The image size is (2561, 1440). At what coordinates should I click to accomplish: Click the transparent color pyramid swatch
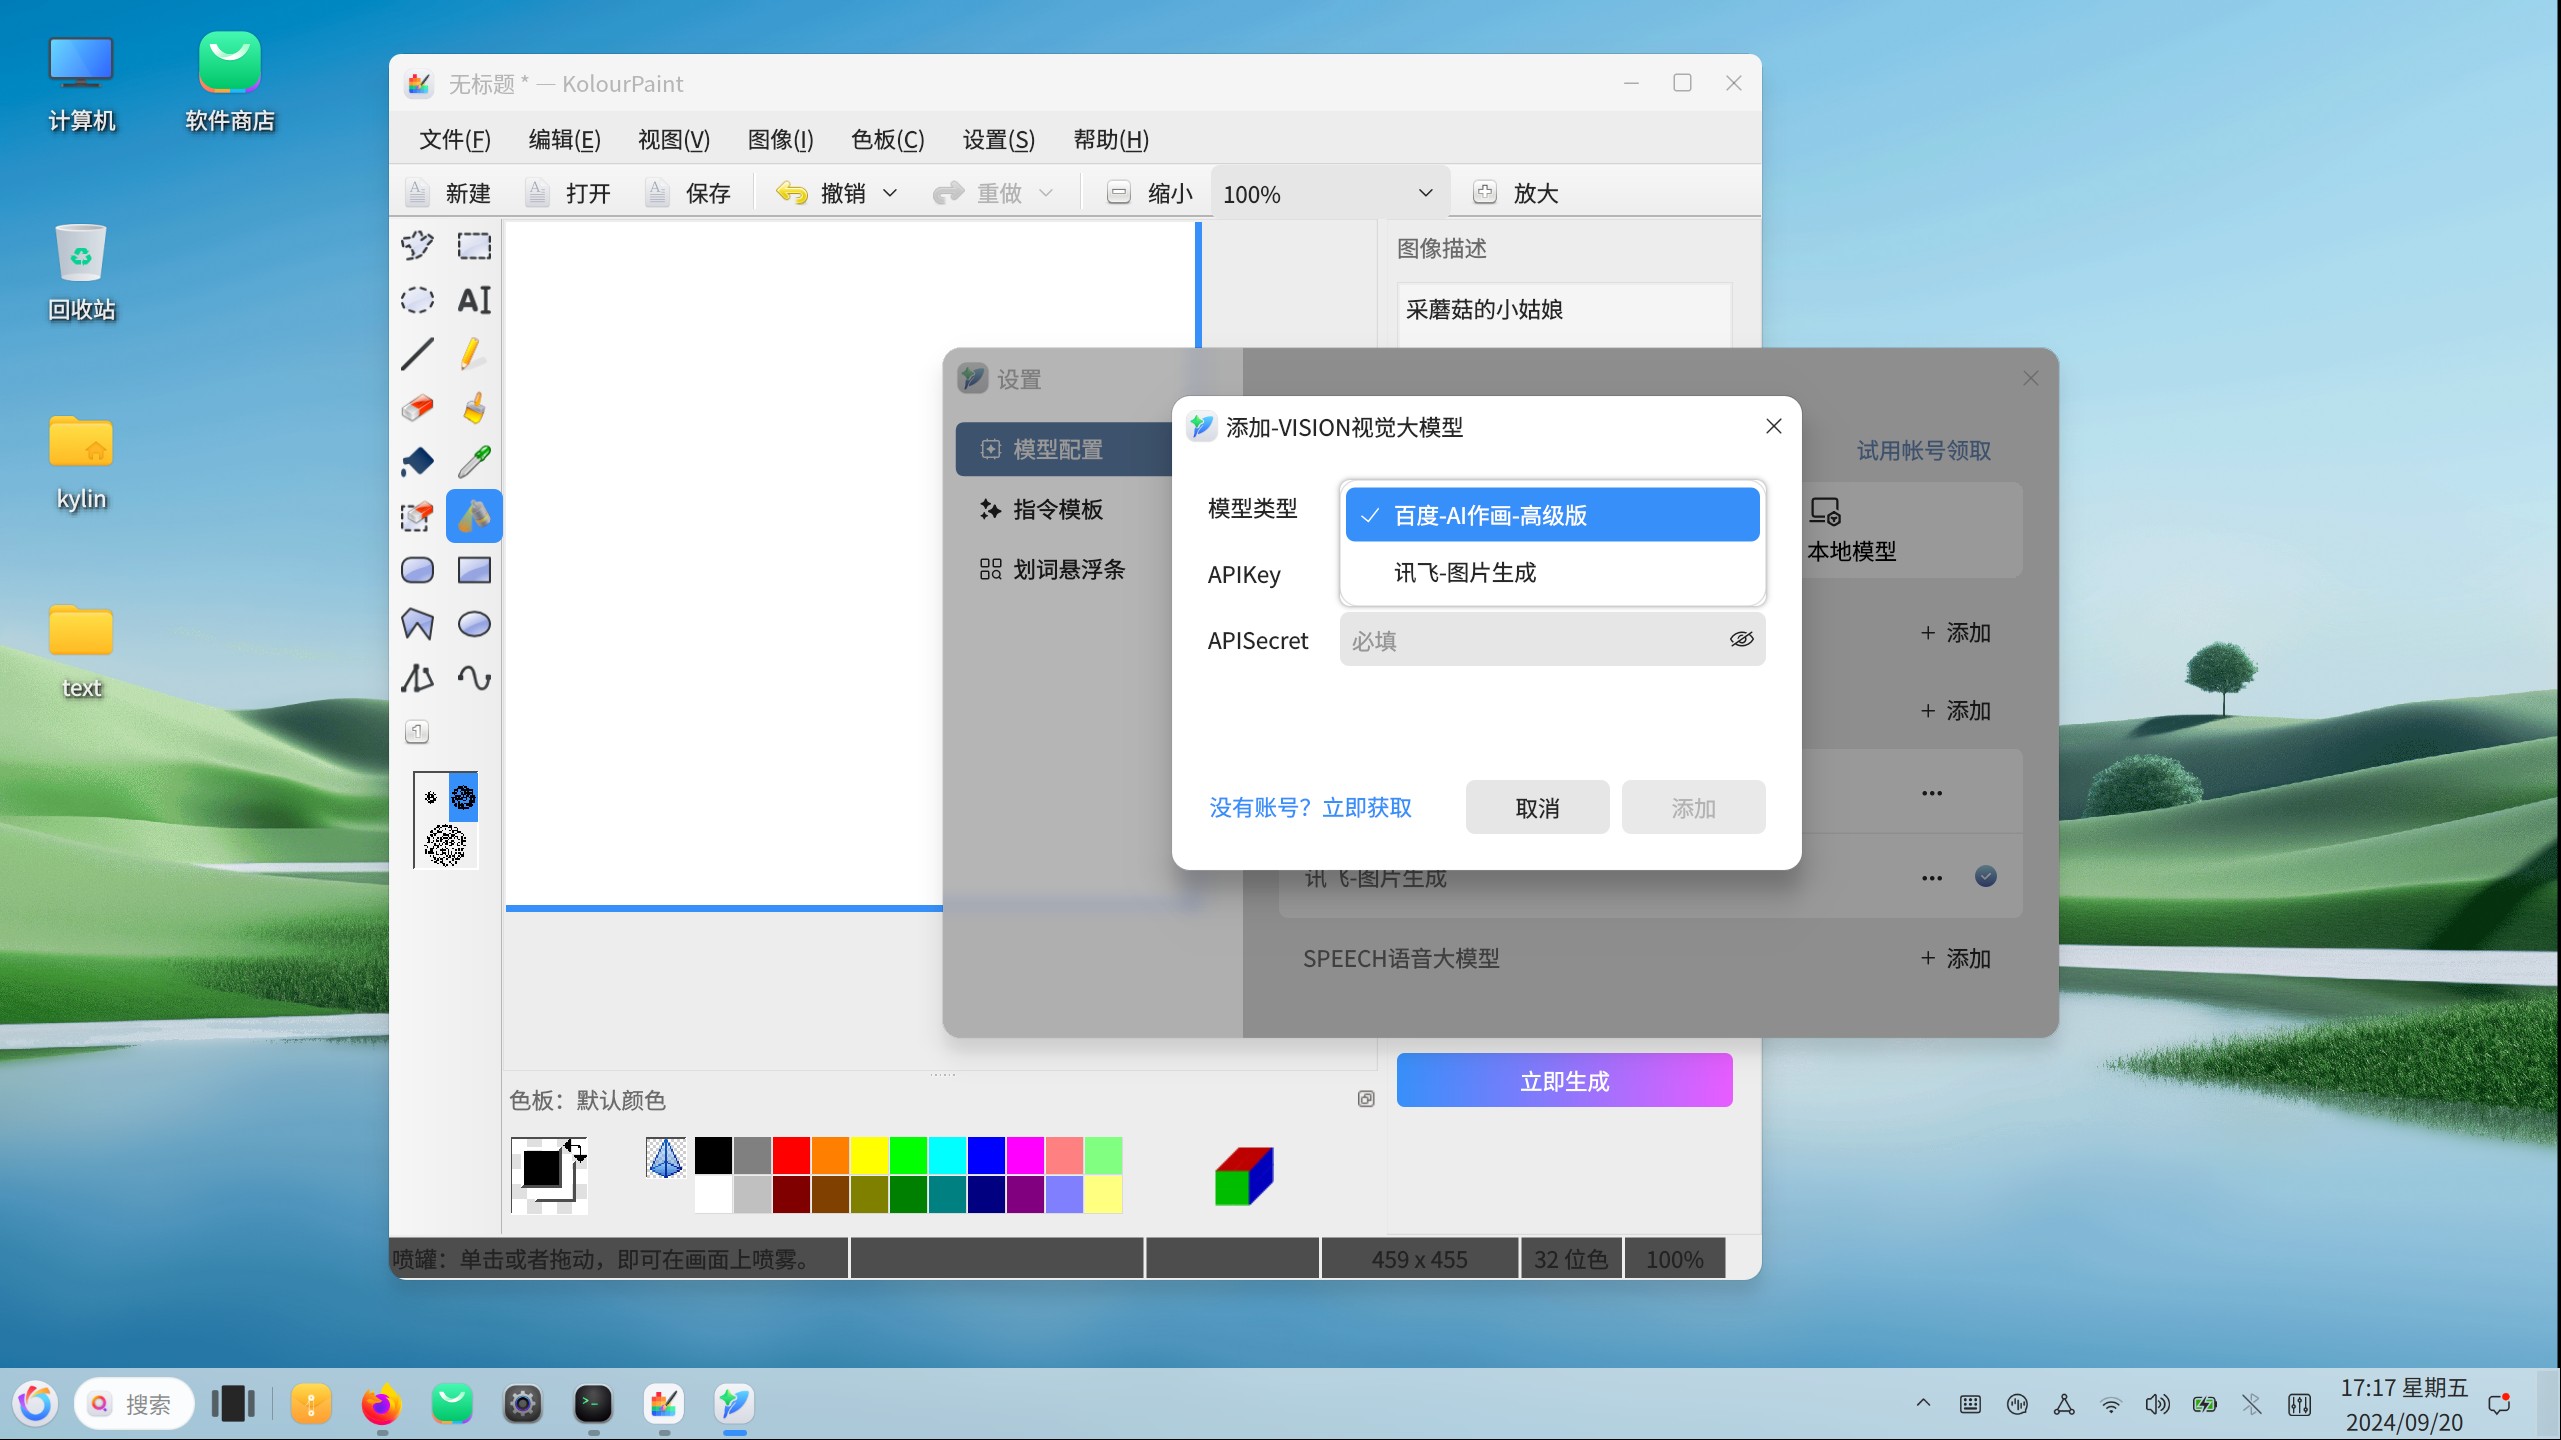click(x=665, y=1157)
